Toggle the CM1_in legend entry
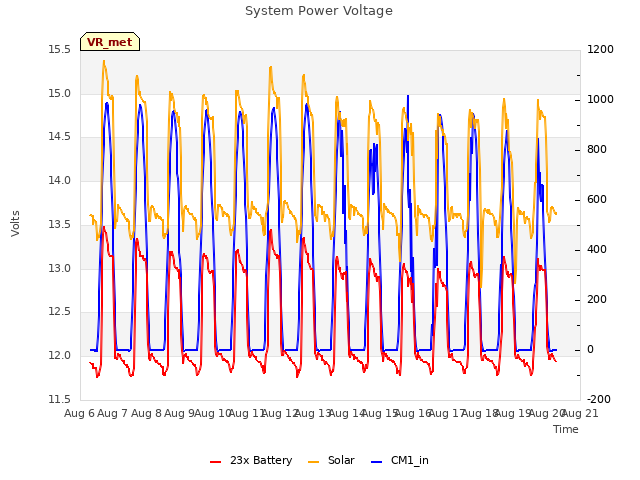Viewport: 640px width, 480px height. pyautogui.click(x=400, y=460)
